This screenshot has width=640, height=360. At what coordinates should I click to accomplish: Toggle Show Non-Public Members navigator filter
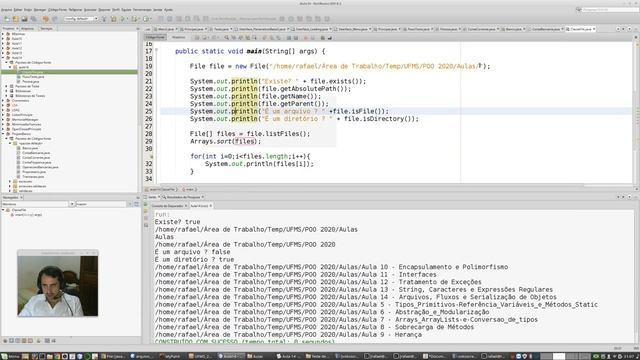tap(24, 340)
